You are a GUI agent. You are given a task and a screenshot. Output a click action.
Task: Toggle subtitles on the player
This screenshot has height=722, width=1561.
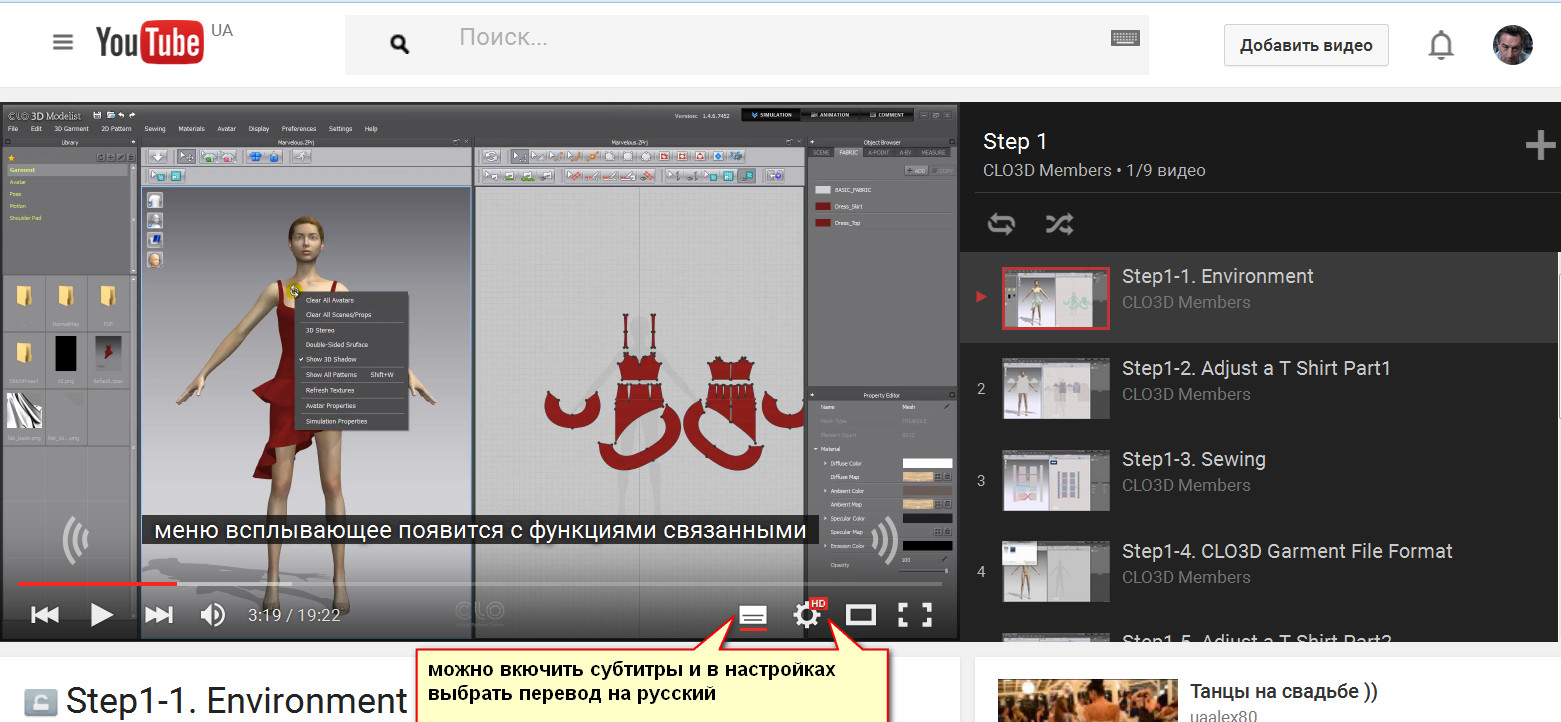coord(753,615)
